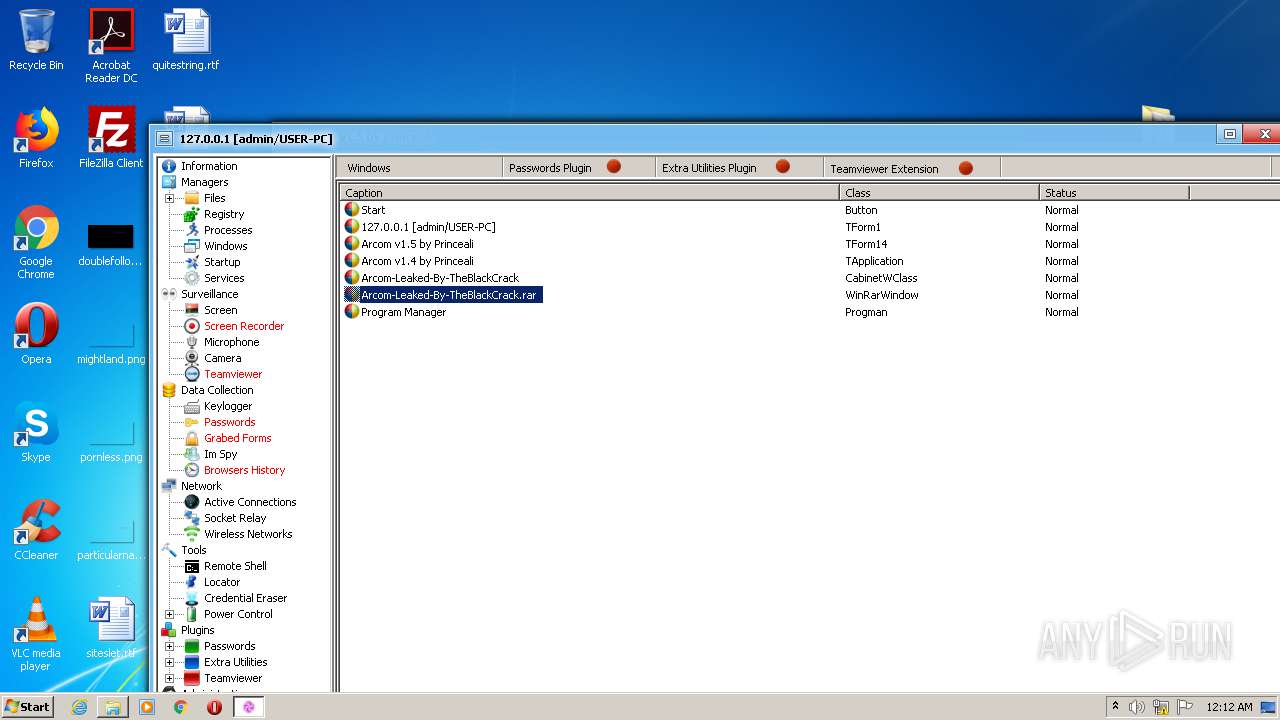The height and width of the screenshot is (720, 1280).
Task: Expand the Teamviewer plugin node
Action: pos(170,678)
